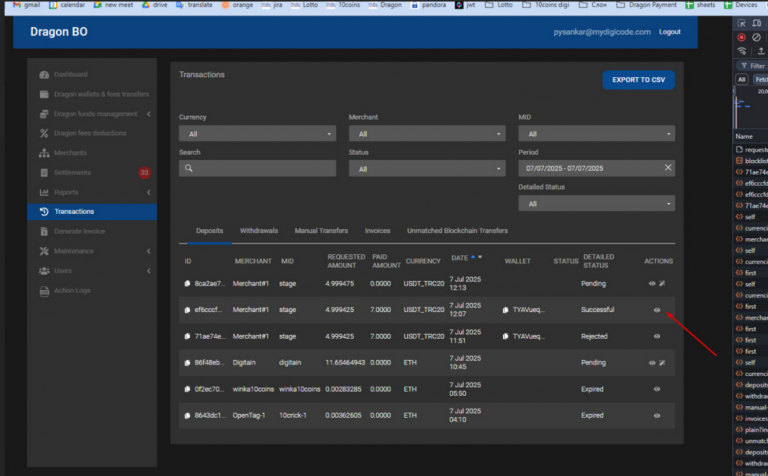This screenshot has height=476, width=768.
Task: View details of winka10coins Expired transaction
Action: pos(657,389)
